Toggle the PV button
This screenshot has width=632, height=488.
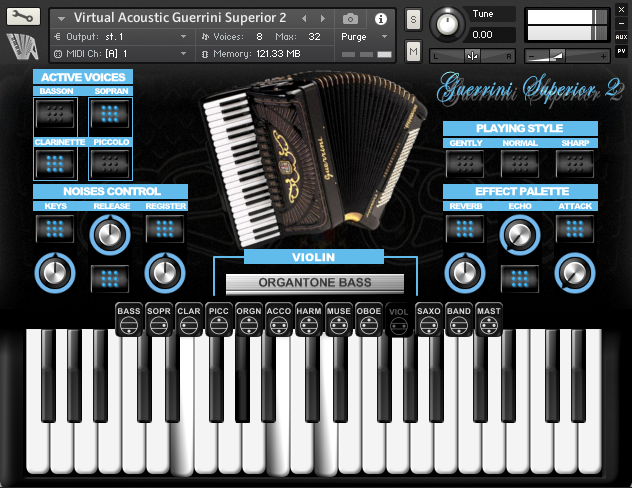pyautogui.click(x=621, y=51)
